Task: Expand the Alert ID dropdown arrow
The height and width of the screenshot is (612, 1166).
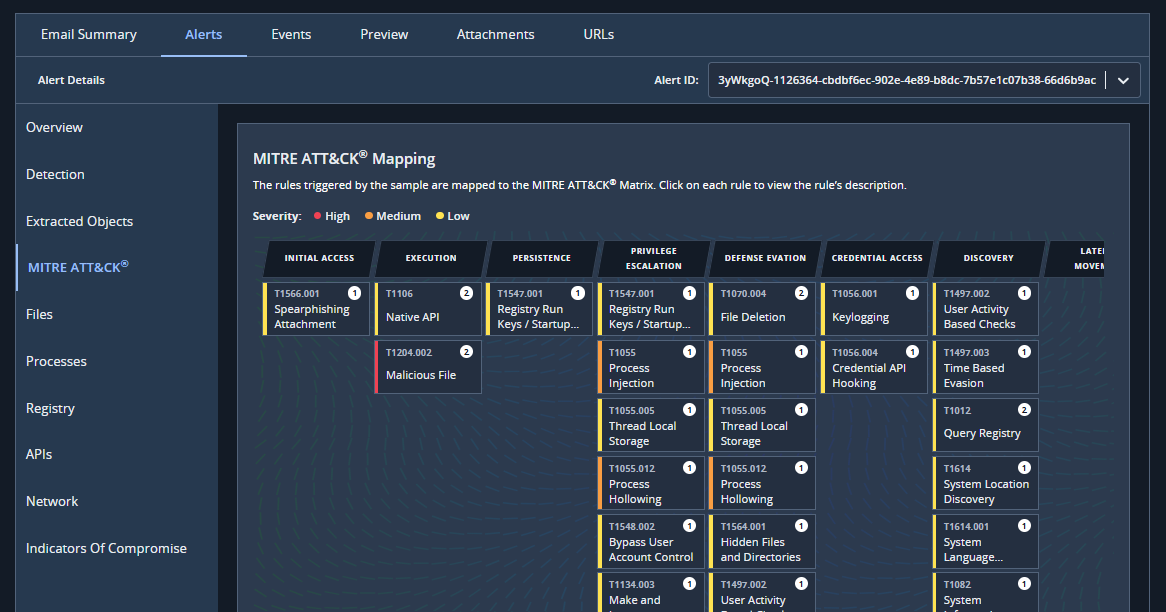Action: (x=1123, y=80)
